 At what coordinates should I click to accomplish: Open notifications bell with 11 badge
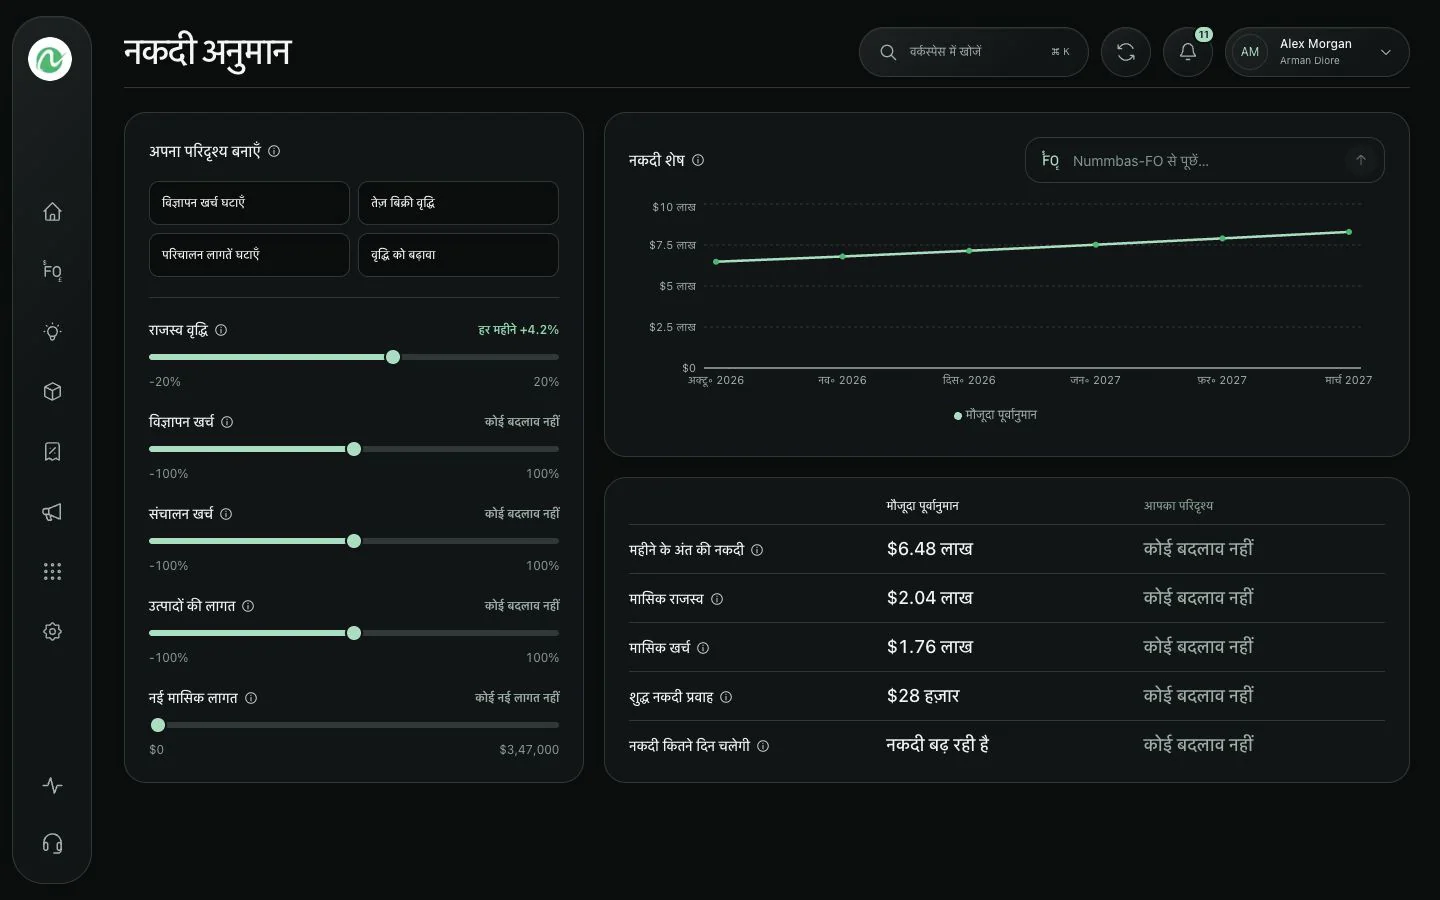click(x=1188, y=52)
